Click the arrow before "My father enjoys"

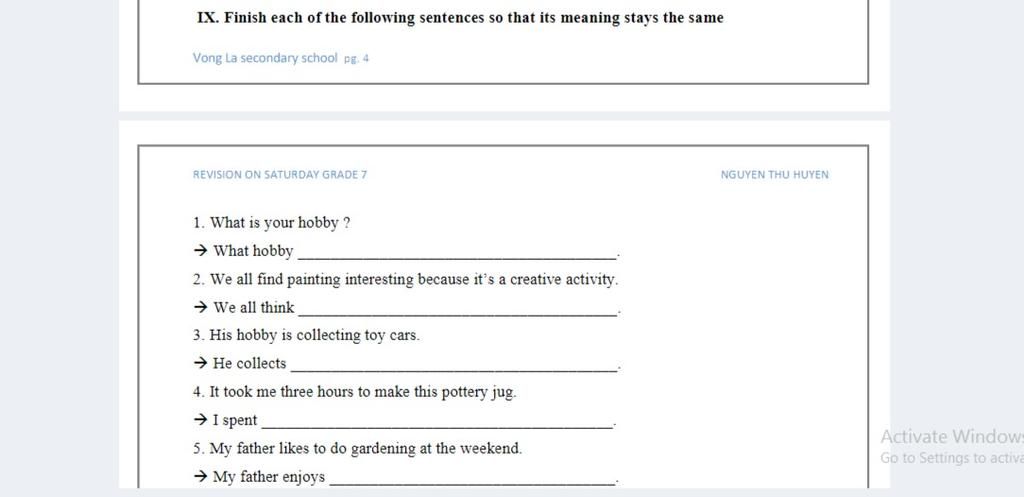tap(200, 477)
